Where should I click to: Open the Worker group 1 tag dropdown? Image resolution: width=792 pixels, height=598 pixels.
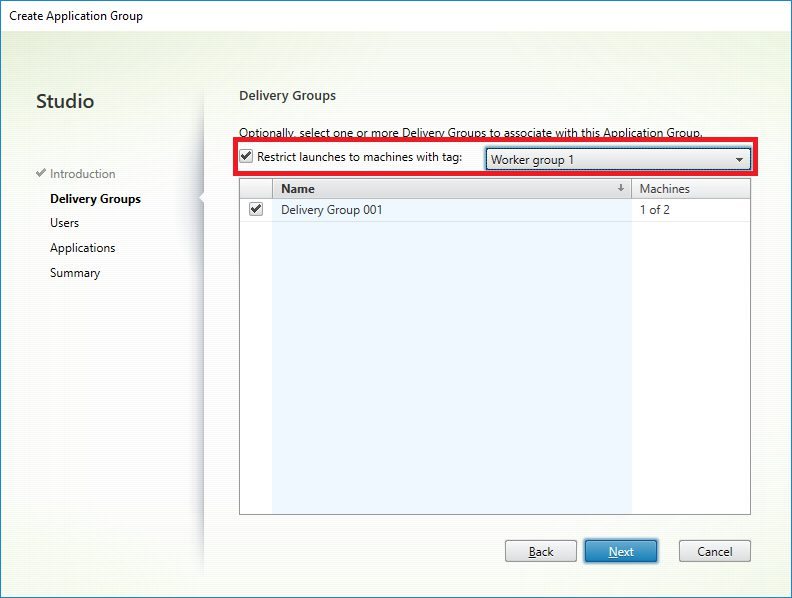(617, 160)
